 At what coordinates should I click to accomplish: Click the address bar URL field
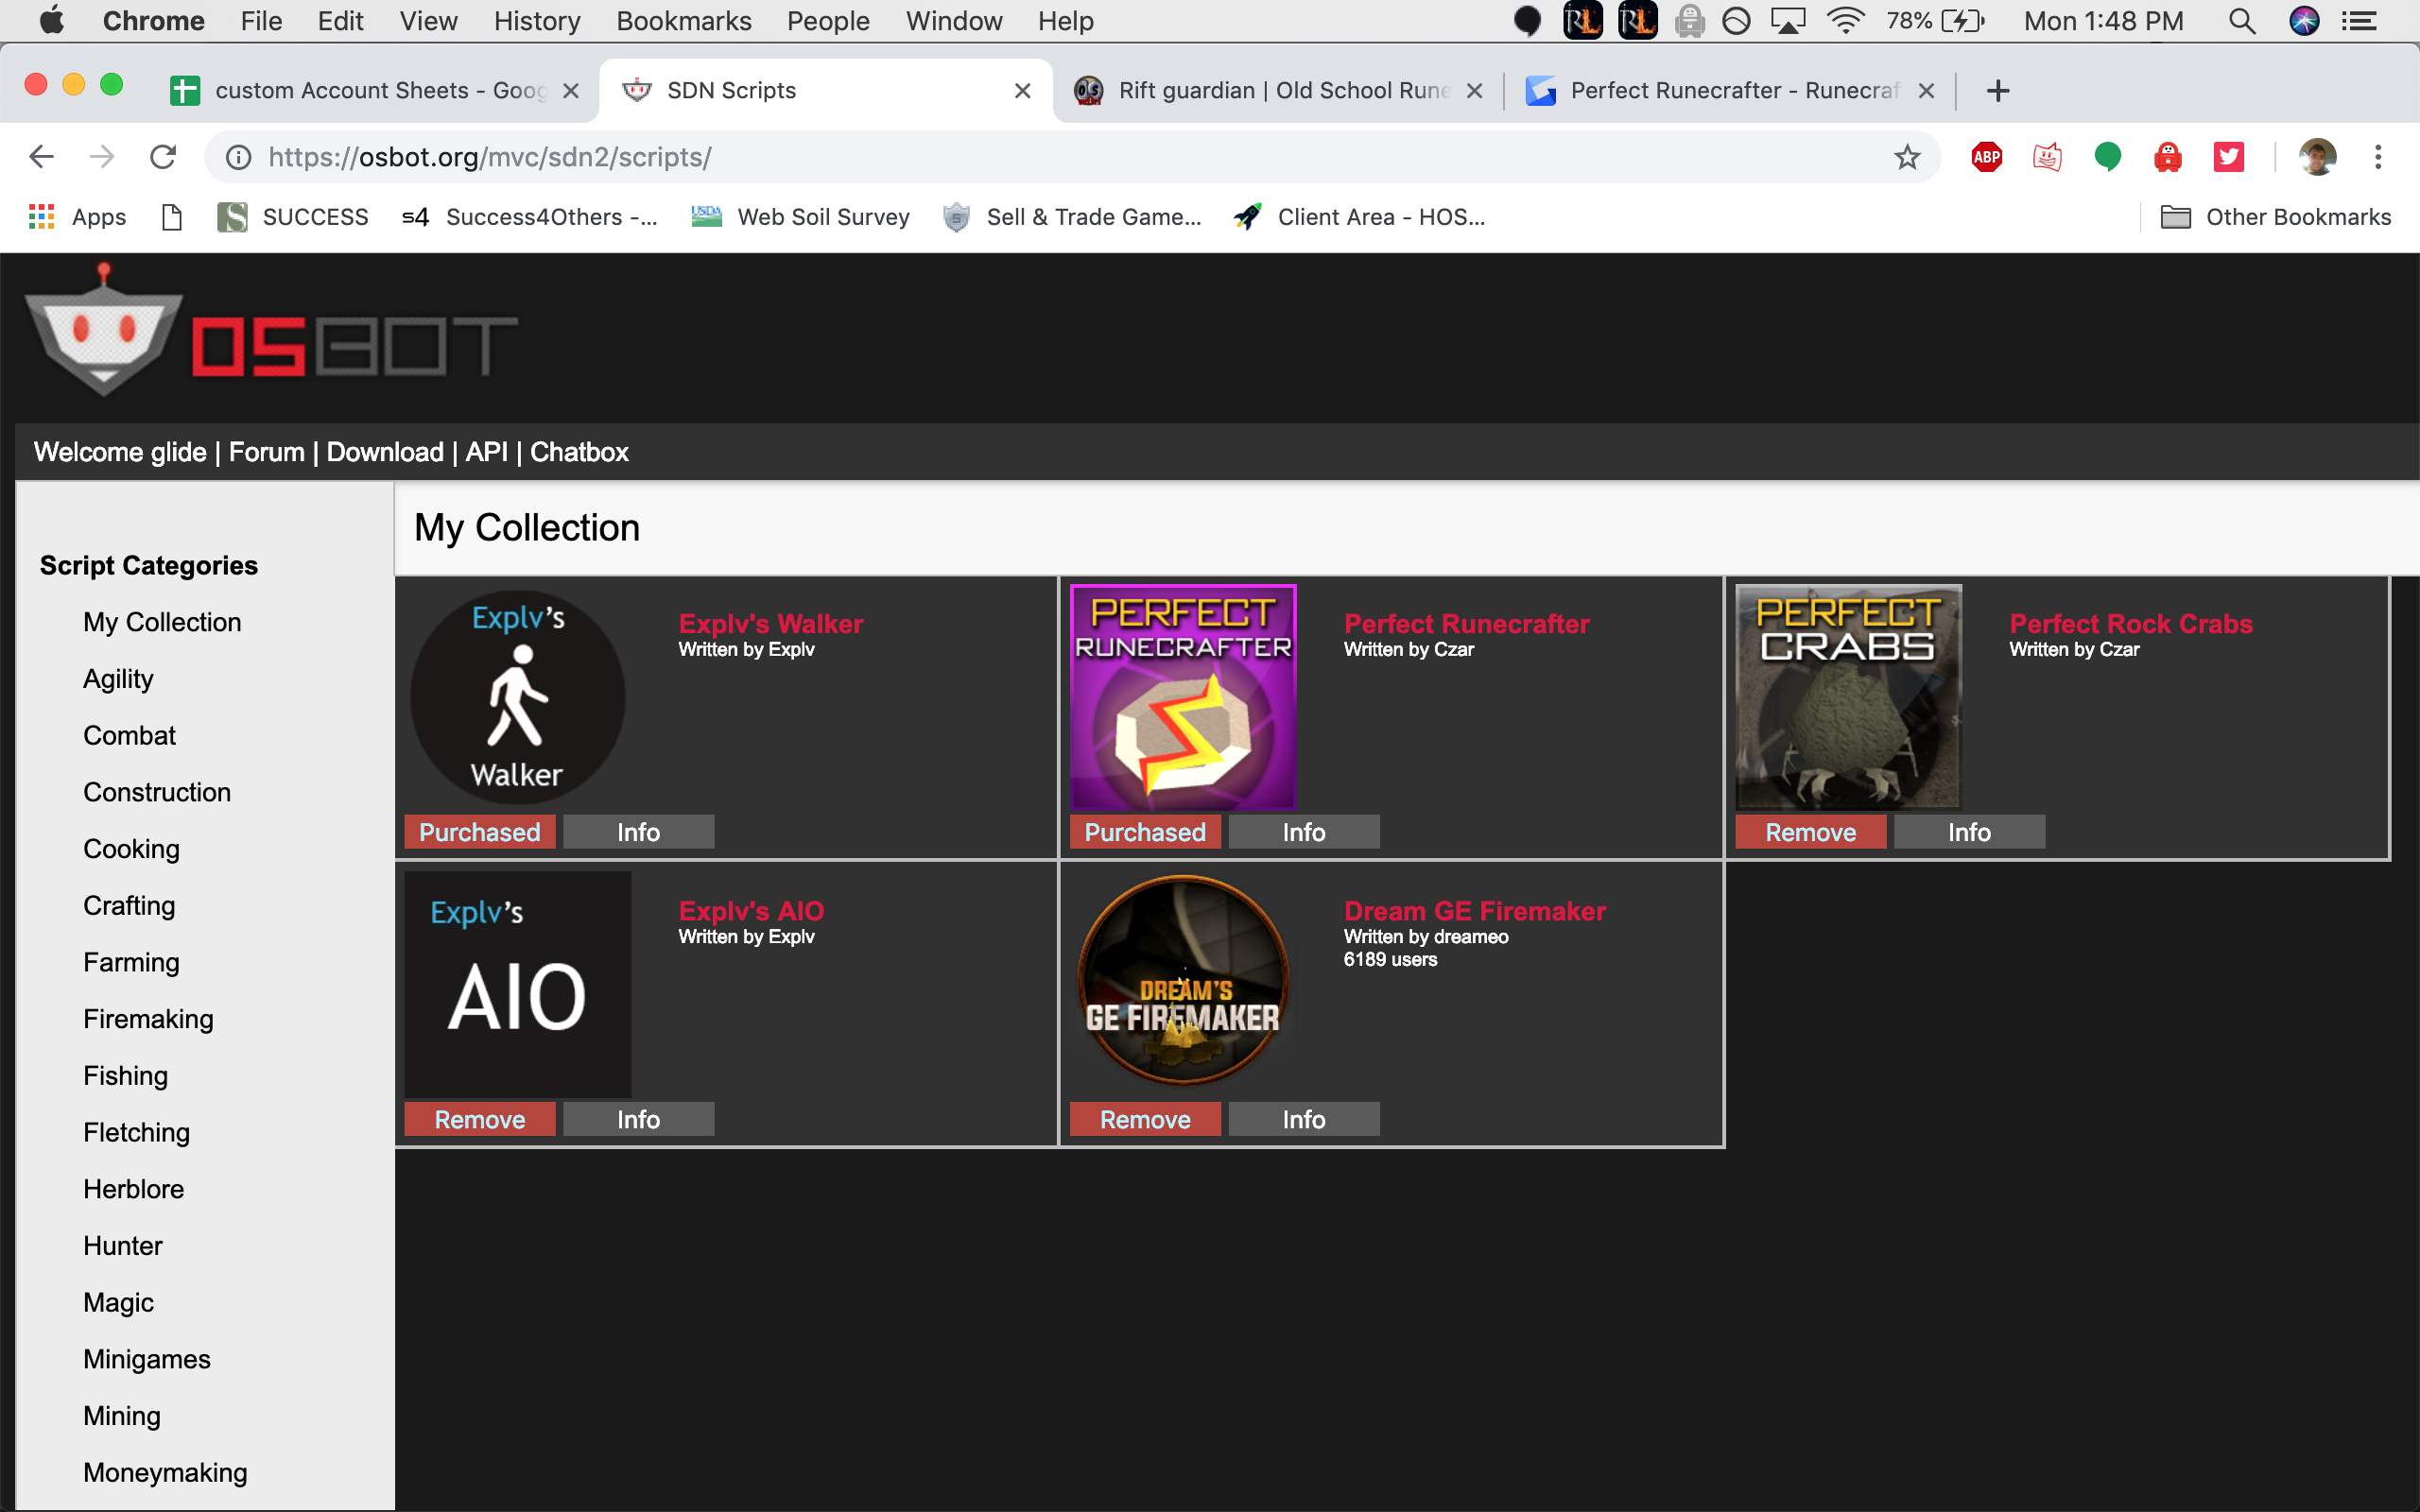pyautogui.click(x=1000, y=157)
